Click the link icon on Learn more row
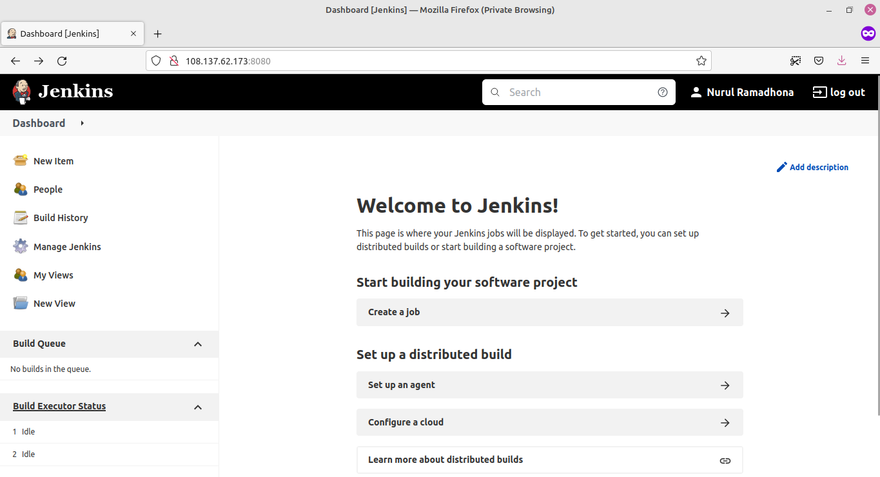The height and width of the screenshot is (477, 880). click(x=725, y=461)
